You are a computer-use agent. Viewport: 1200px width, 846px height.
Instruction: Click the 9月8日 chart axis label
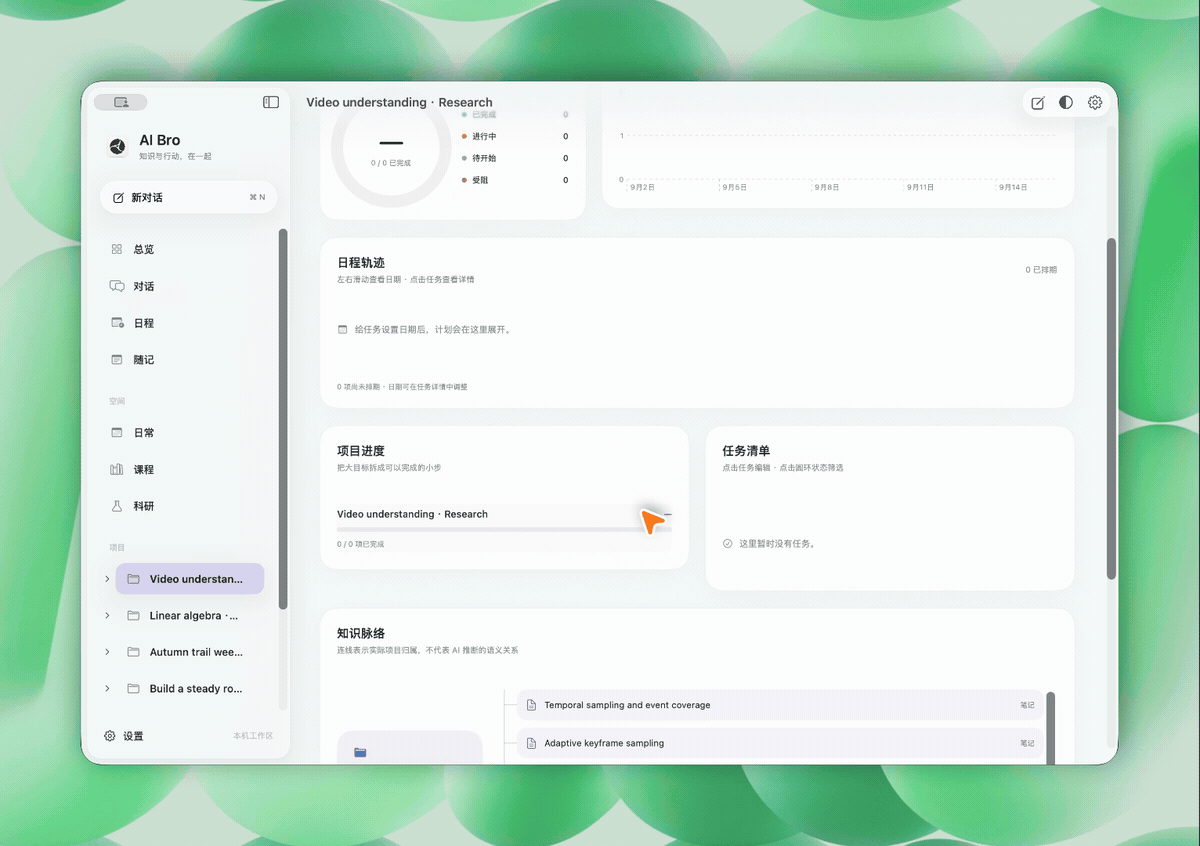pyautogui.click(x=827, y=187)
